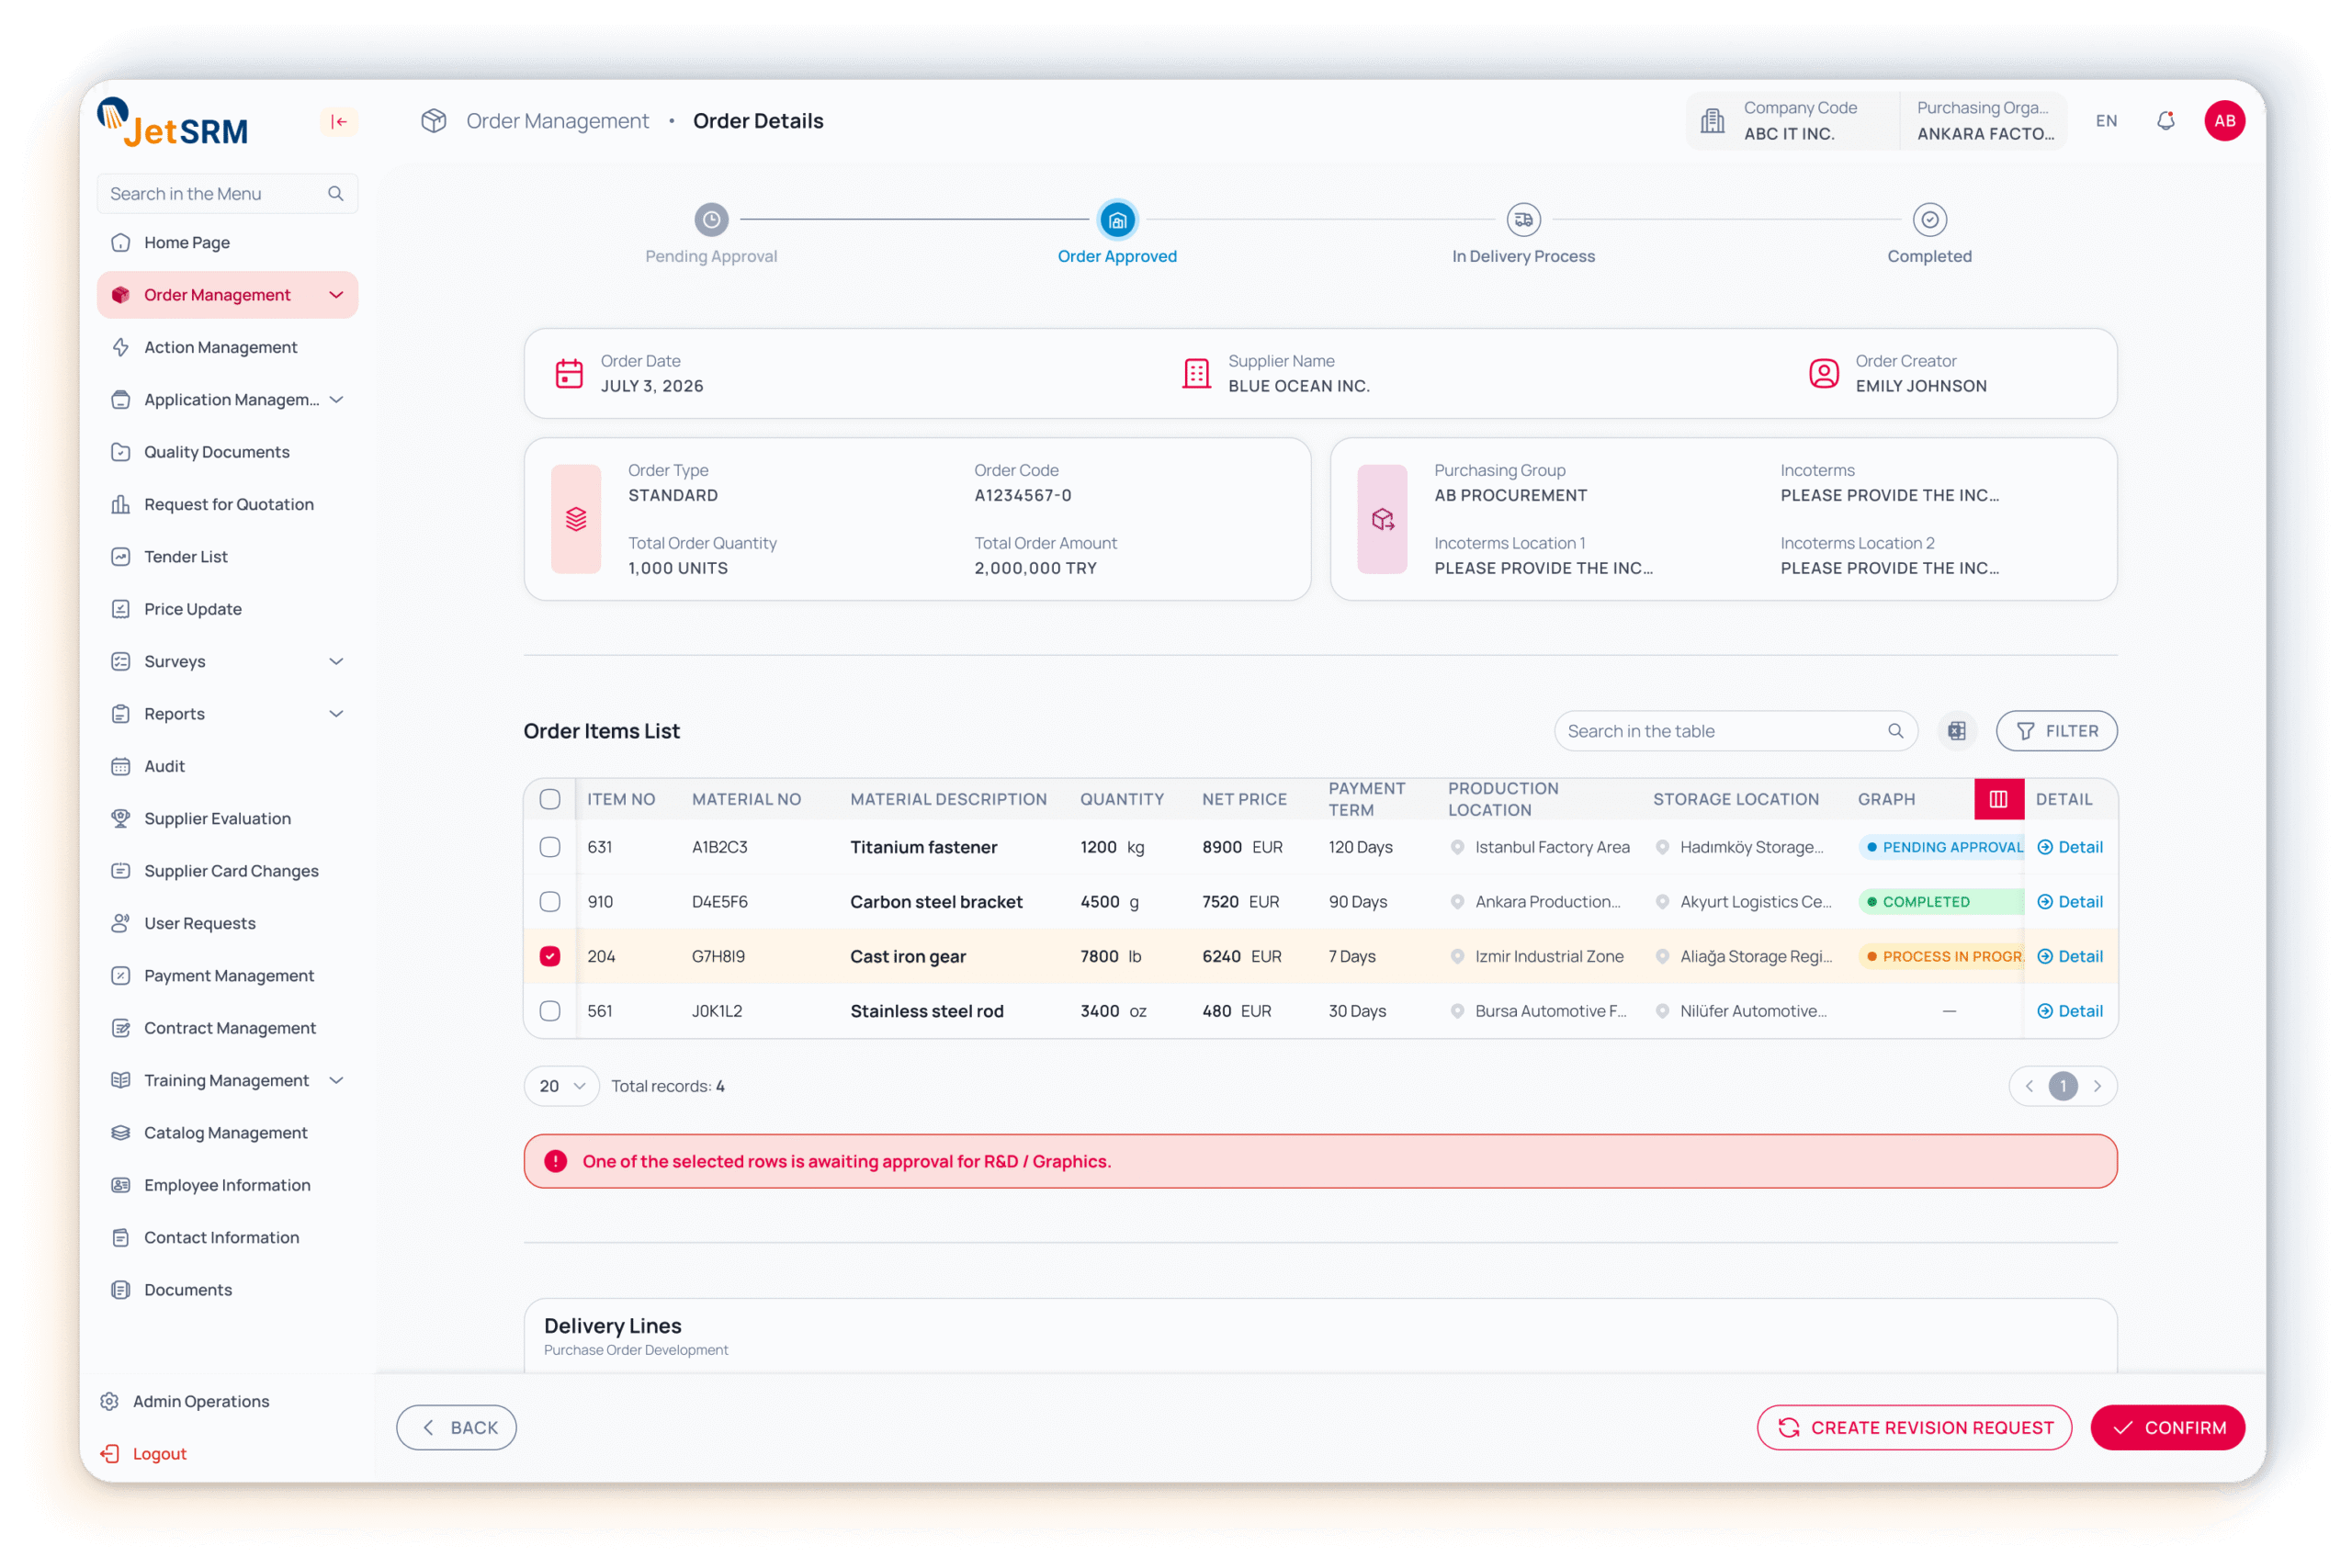Open the AB user avatar
The height and width of the screenshot is (1568, 2352).
[x=2224, y=121]
